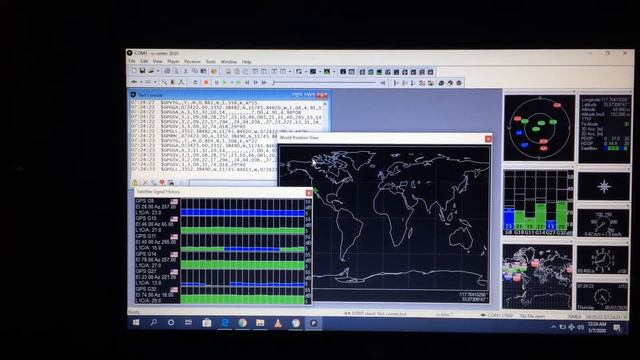Click the Open folder toolbar icon

pyautogui.click(x=151, y=71)
